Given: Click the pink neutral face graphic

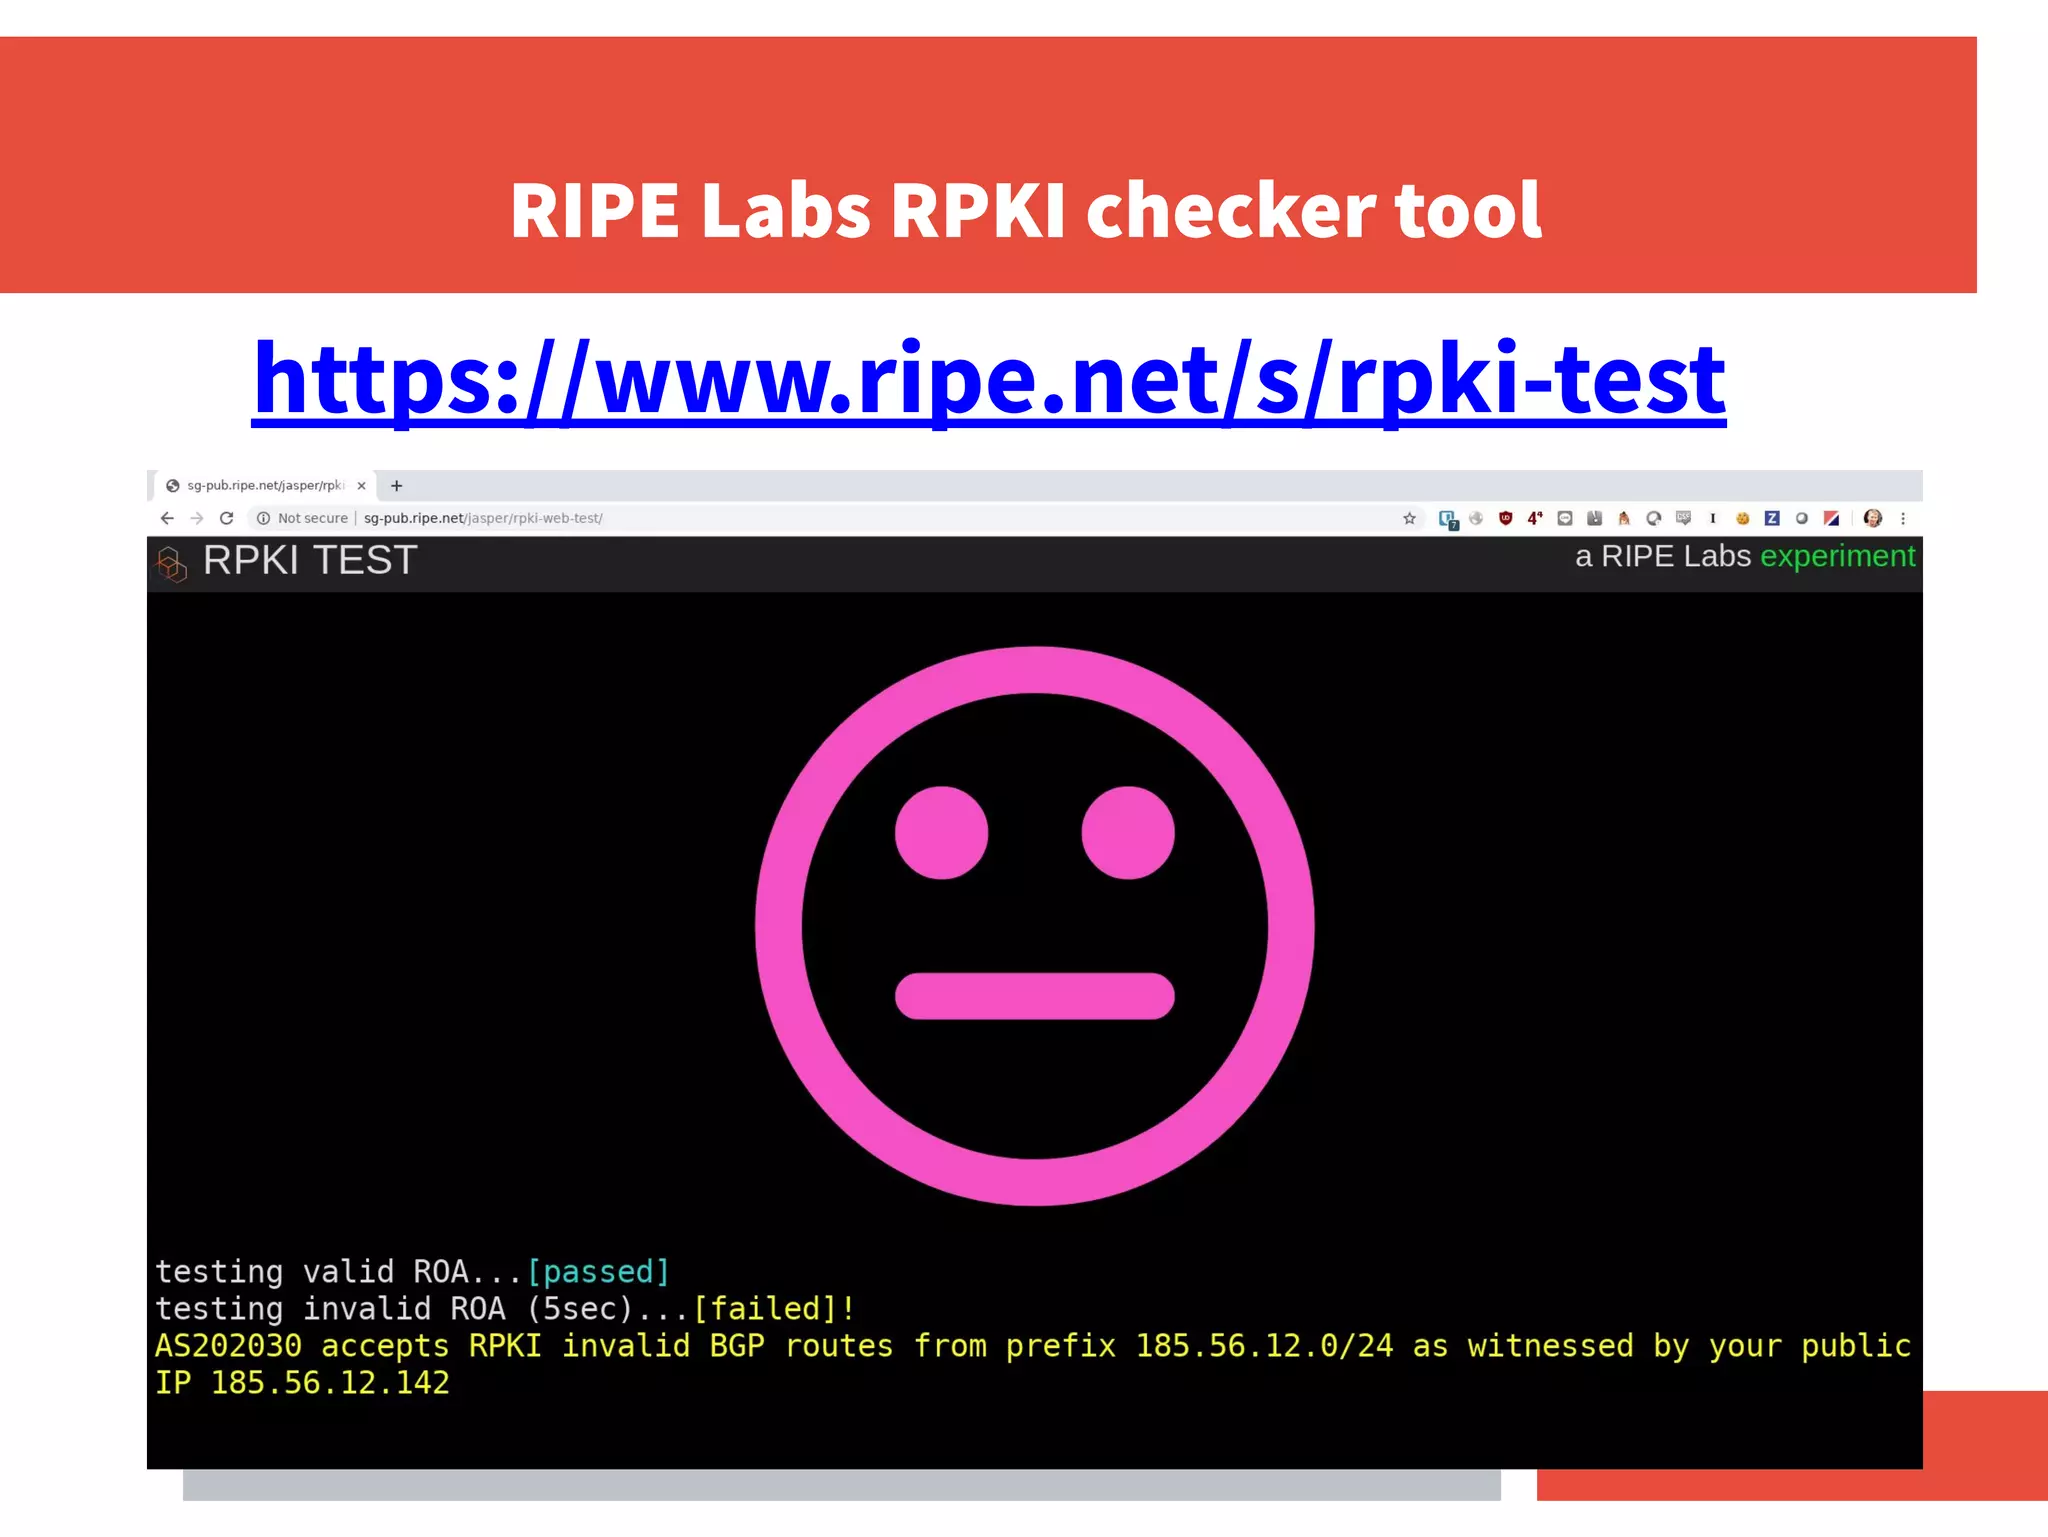Looking at the screenshot, I should point(1035,926).
